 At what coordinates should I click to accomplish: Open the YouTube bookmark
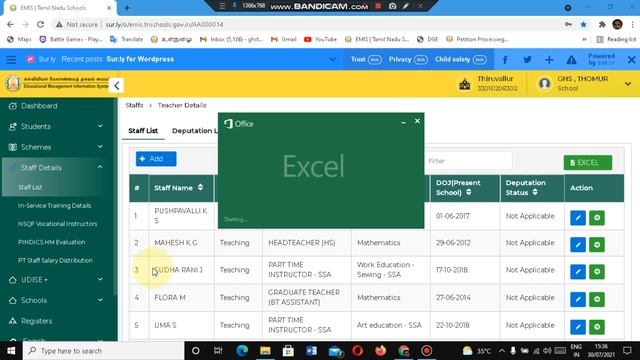pos(320,39)
